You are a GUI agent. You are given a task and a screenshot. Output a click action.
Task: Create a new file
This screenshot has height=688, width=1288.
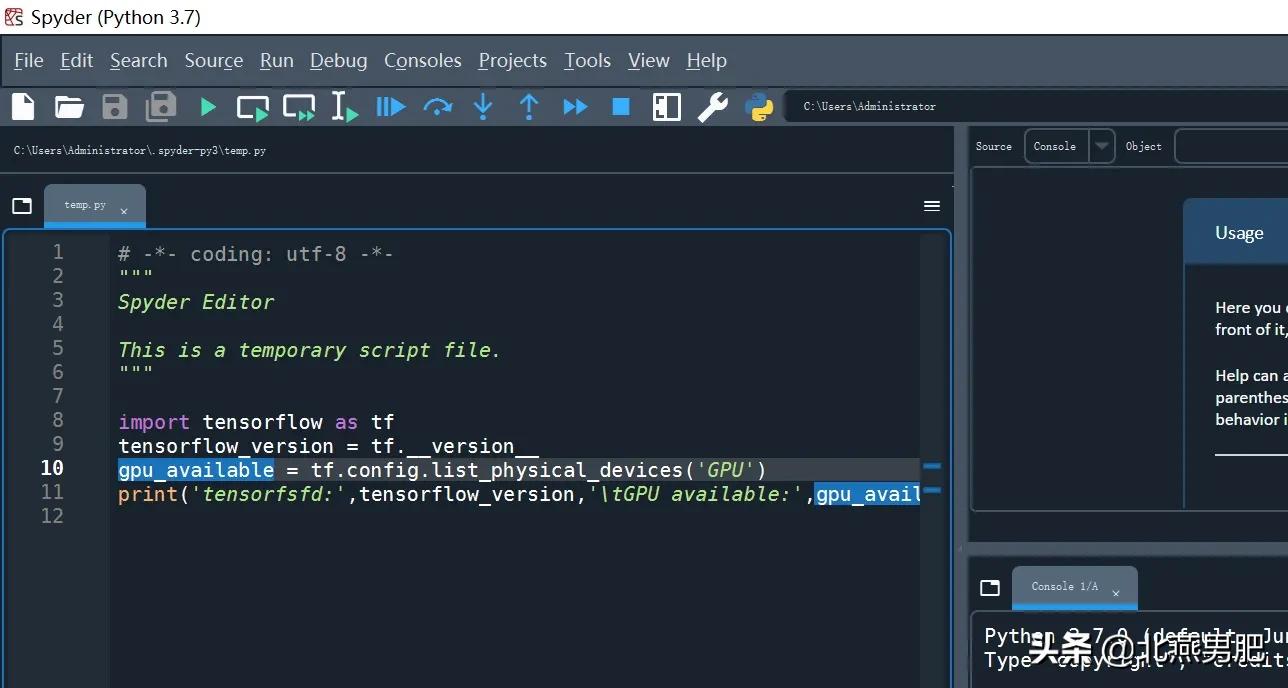22,106
